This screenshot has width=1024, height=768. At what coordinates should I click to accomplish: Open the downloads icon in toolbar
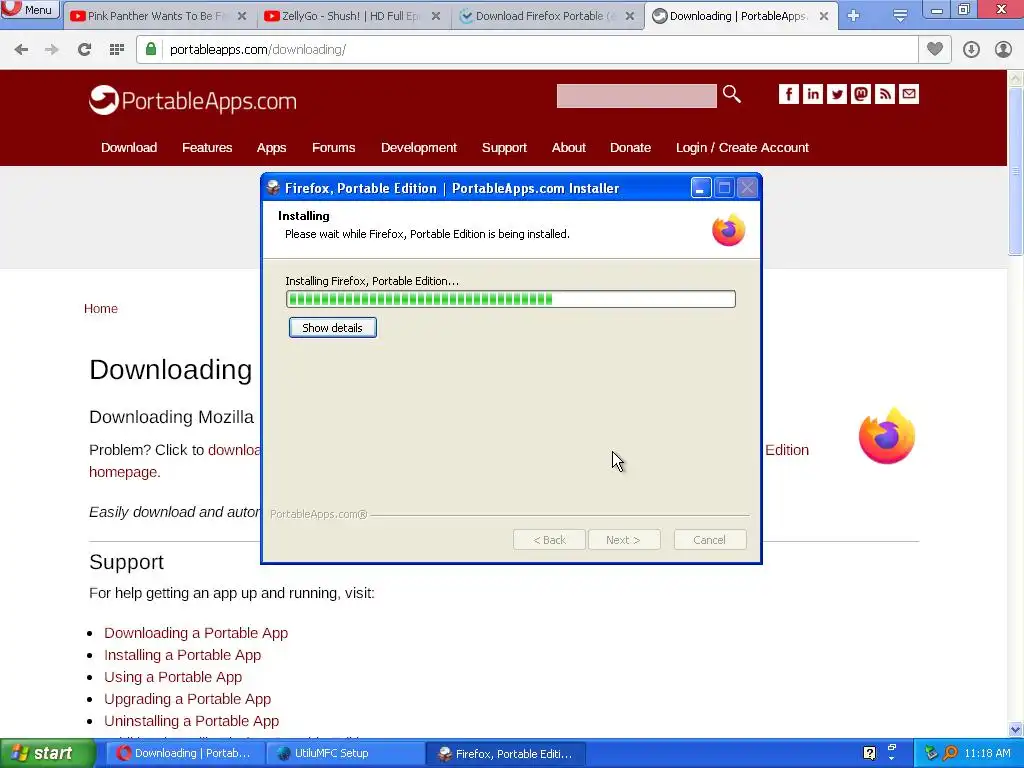coord(971,50)
